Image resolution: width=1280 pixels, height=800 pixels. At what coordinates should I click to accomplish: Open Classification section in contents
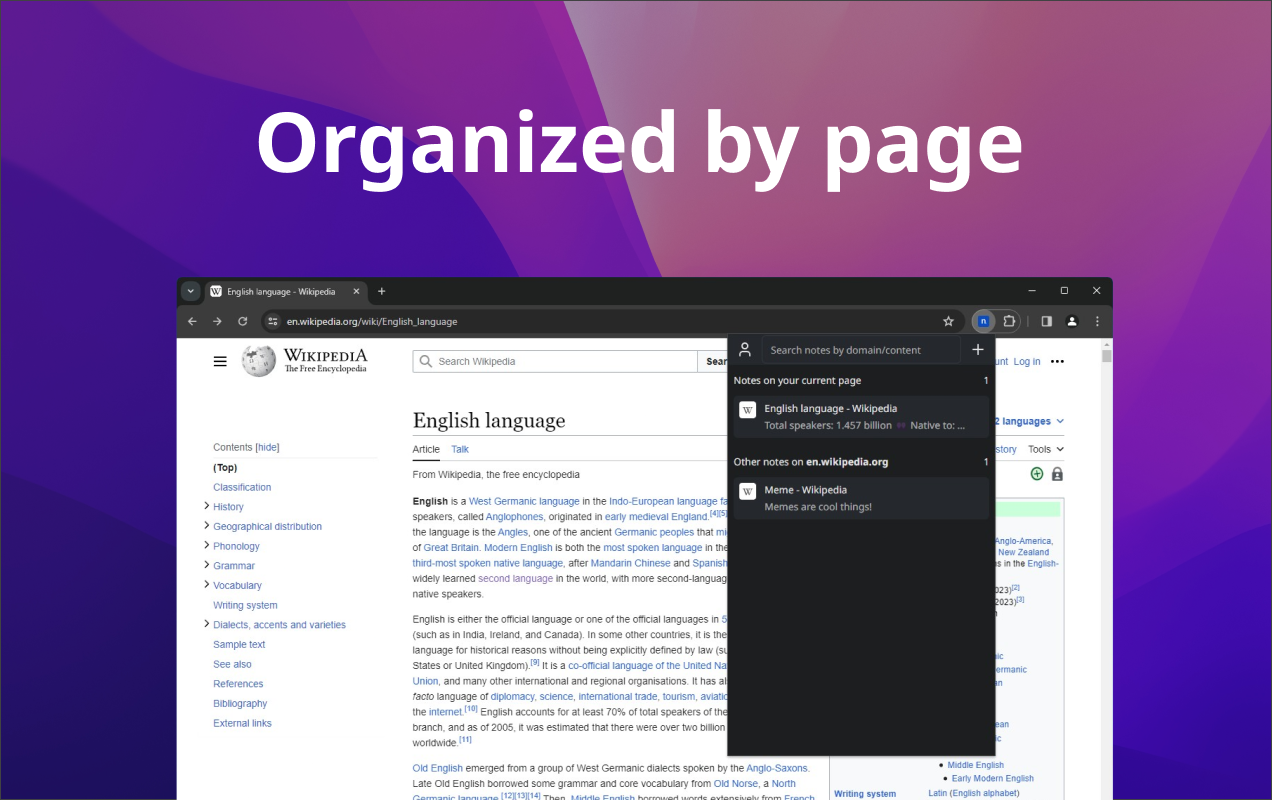point(242,487)
